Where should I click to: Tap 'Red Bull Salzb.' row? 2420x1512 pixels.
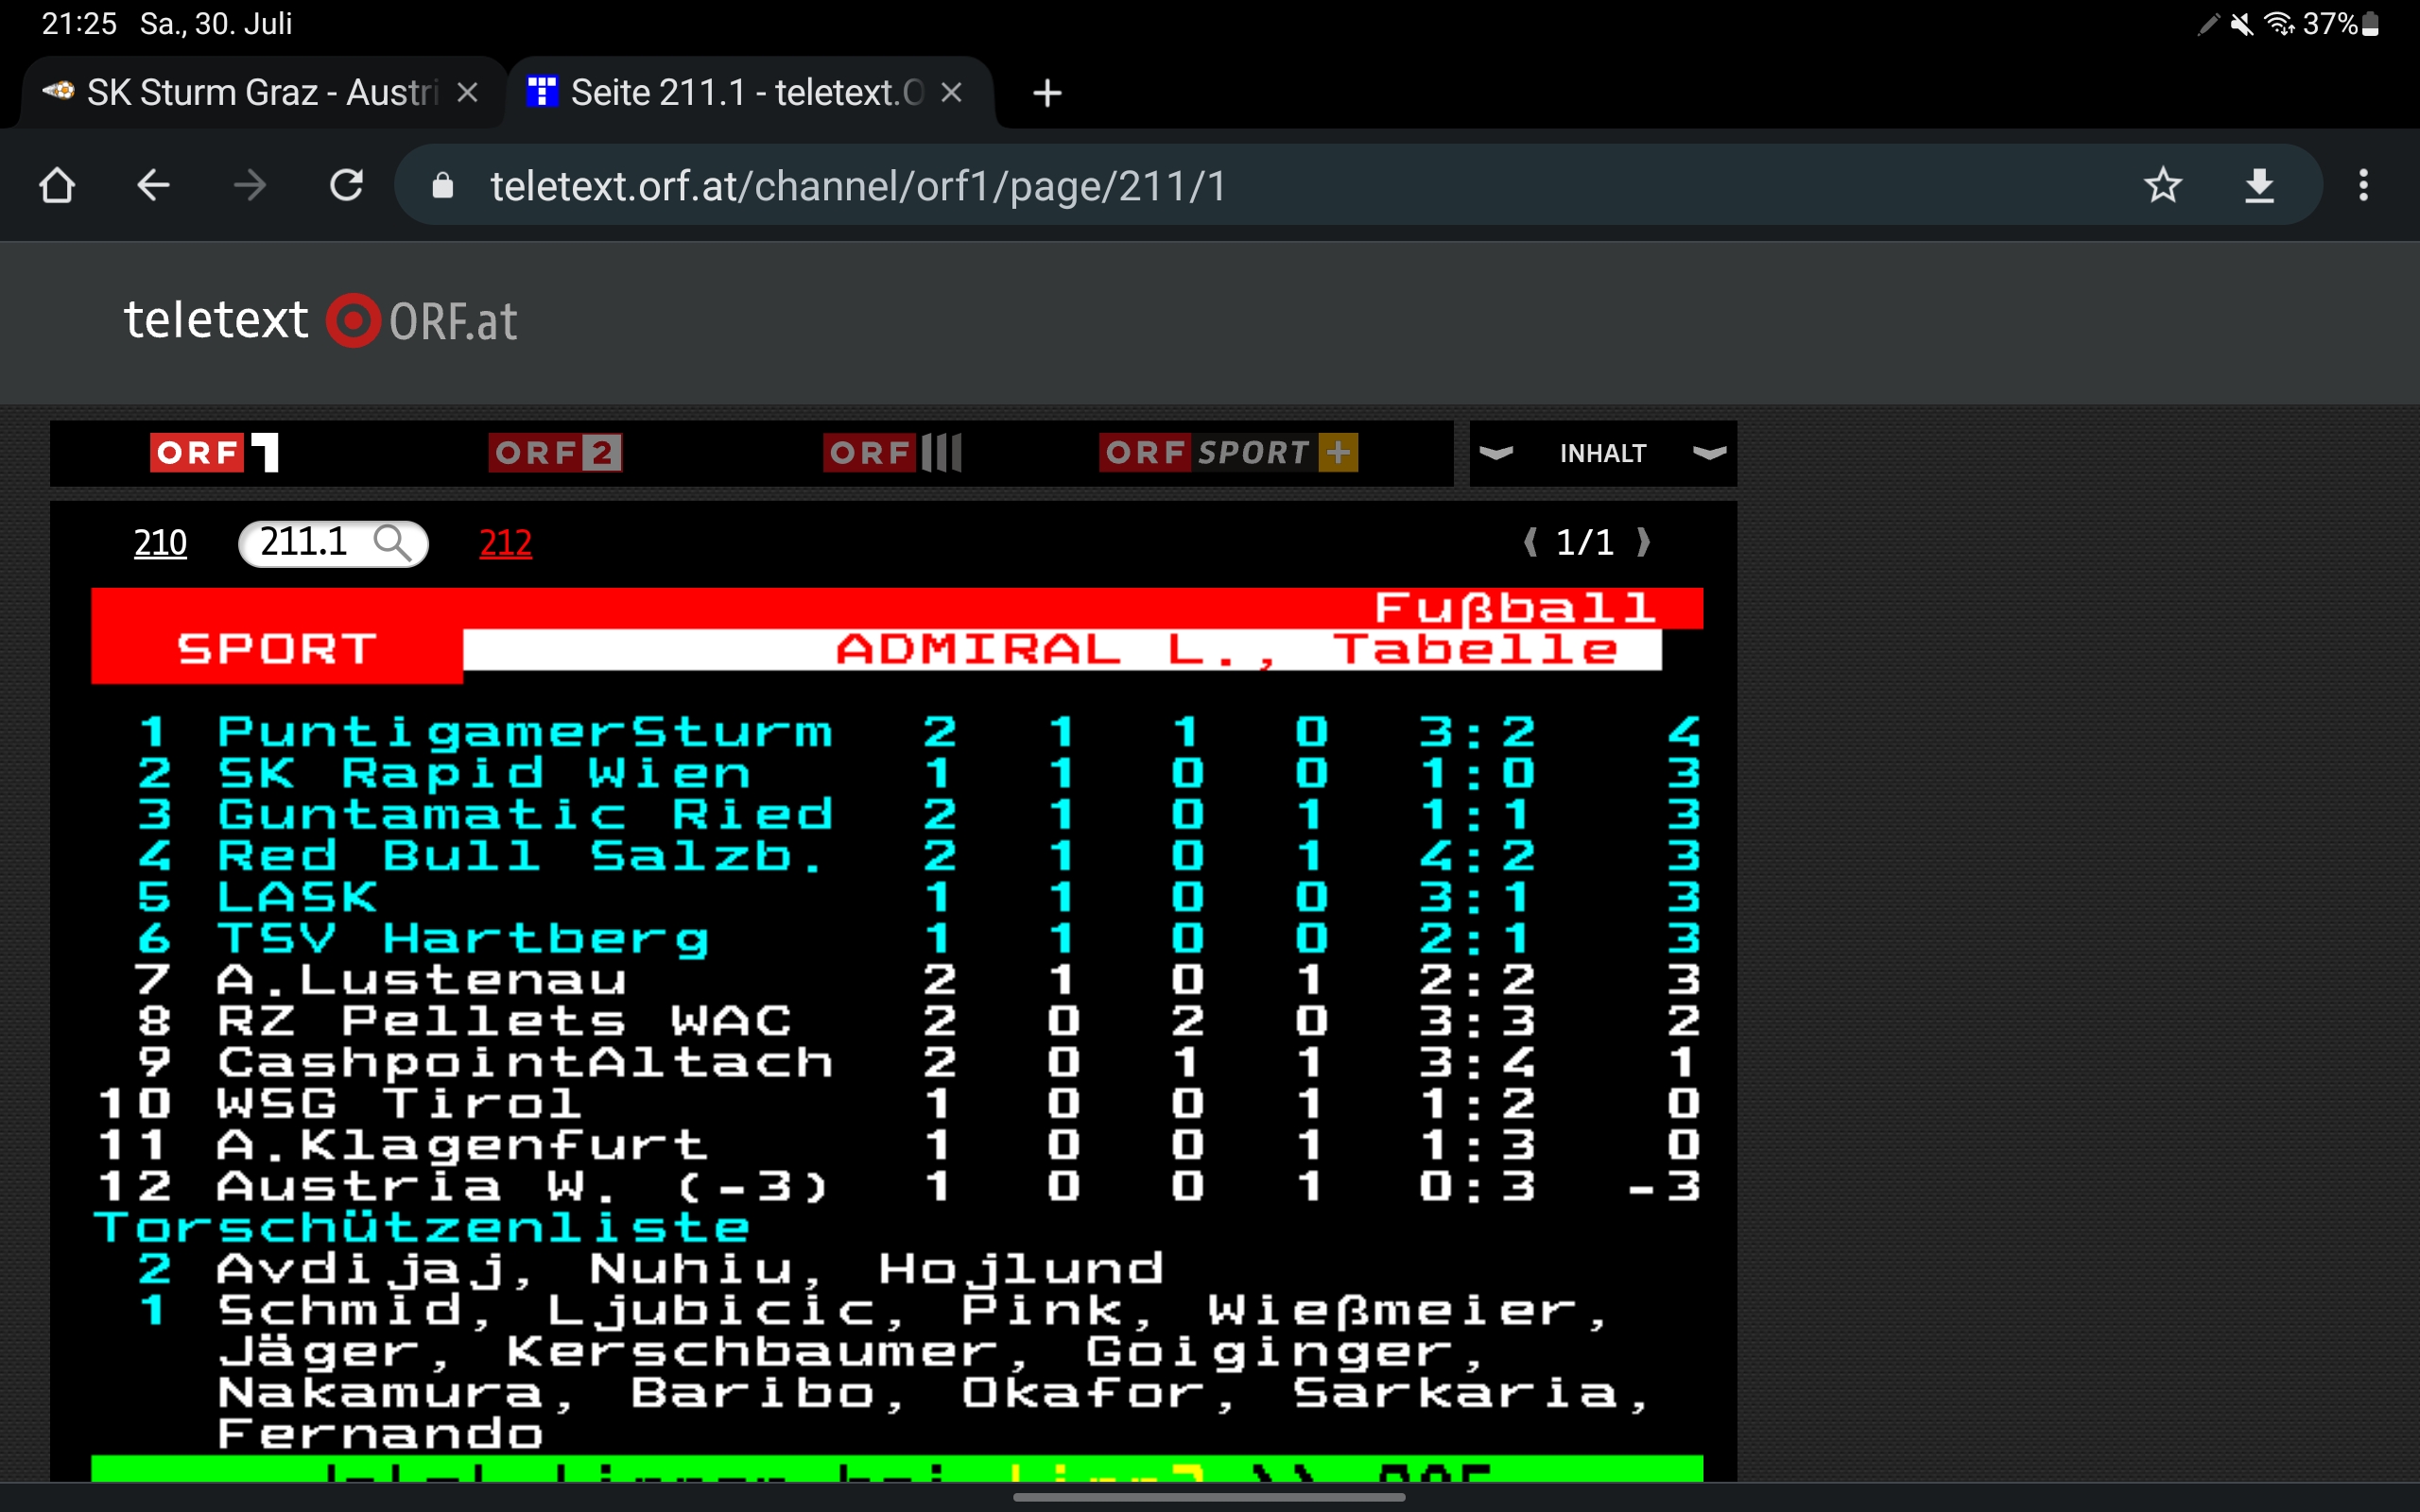(897, 856)
